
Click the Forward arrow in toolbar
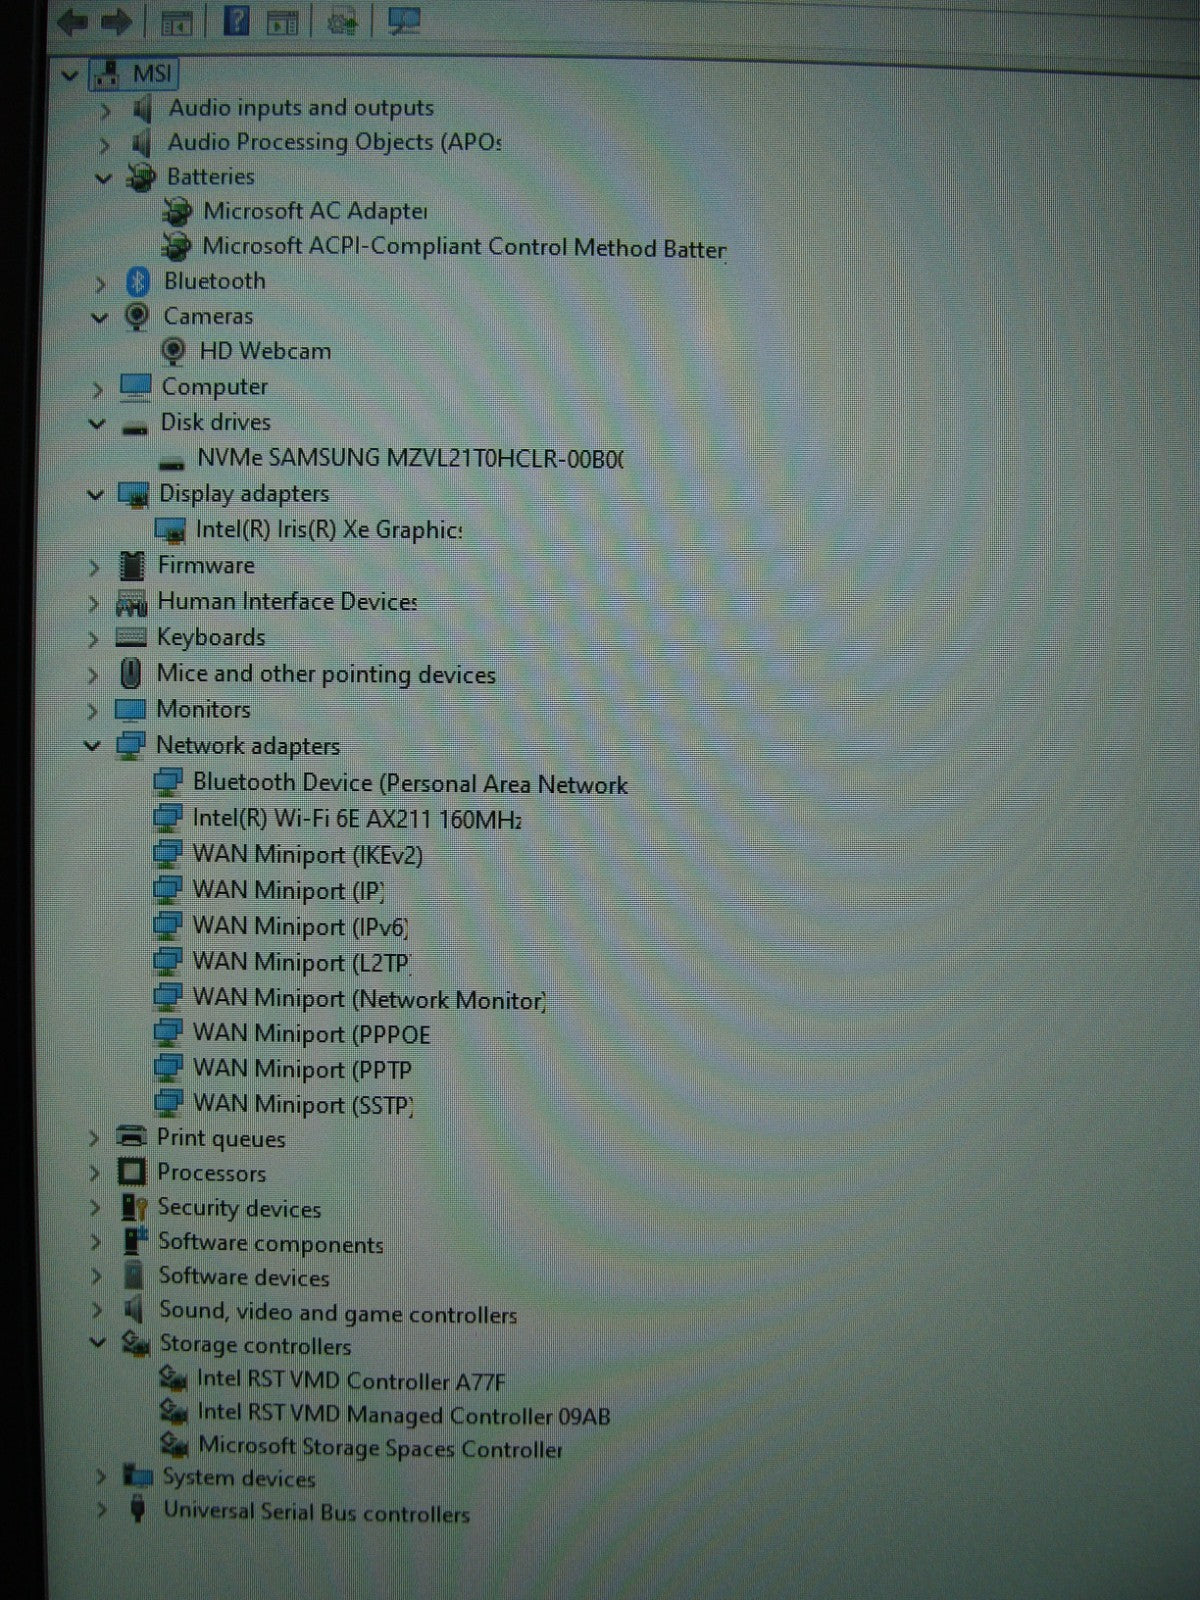coord(117,21)
